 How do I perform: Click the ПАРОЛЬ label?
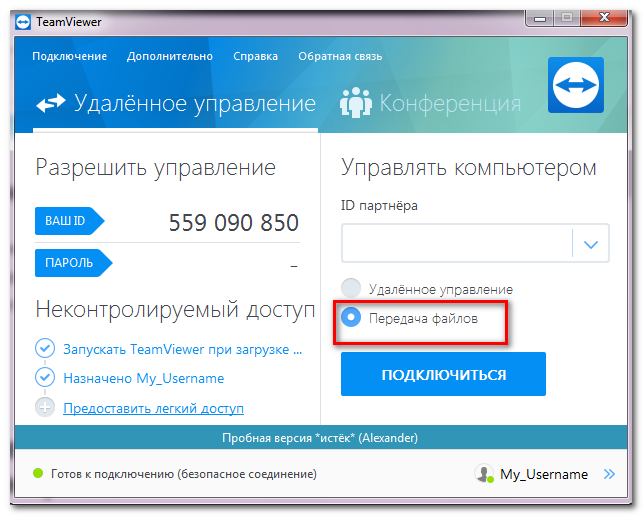click(73, 263)
